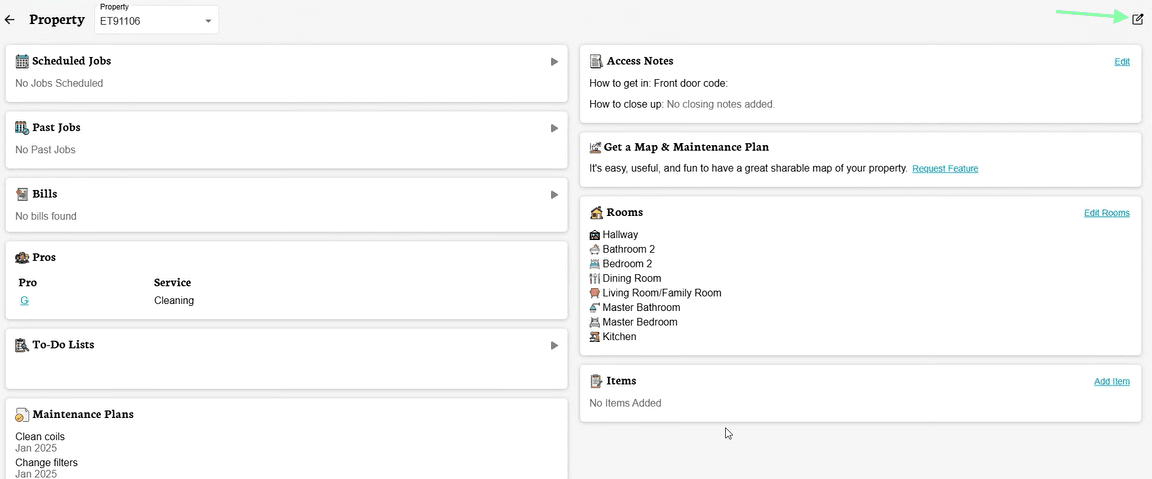Click the Maintenance Plans icon
1152x479 pixels.
pos(22,414)
